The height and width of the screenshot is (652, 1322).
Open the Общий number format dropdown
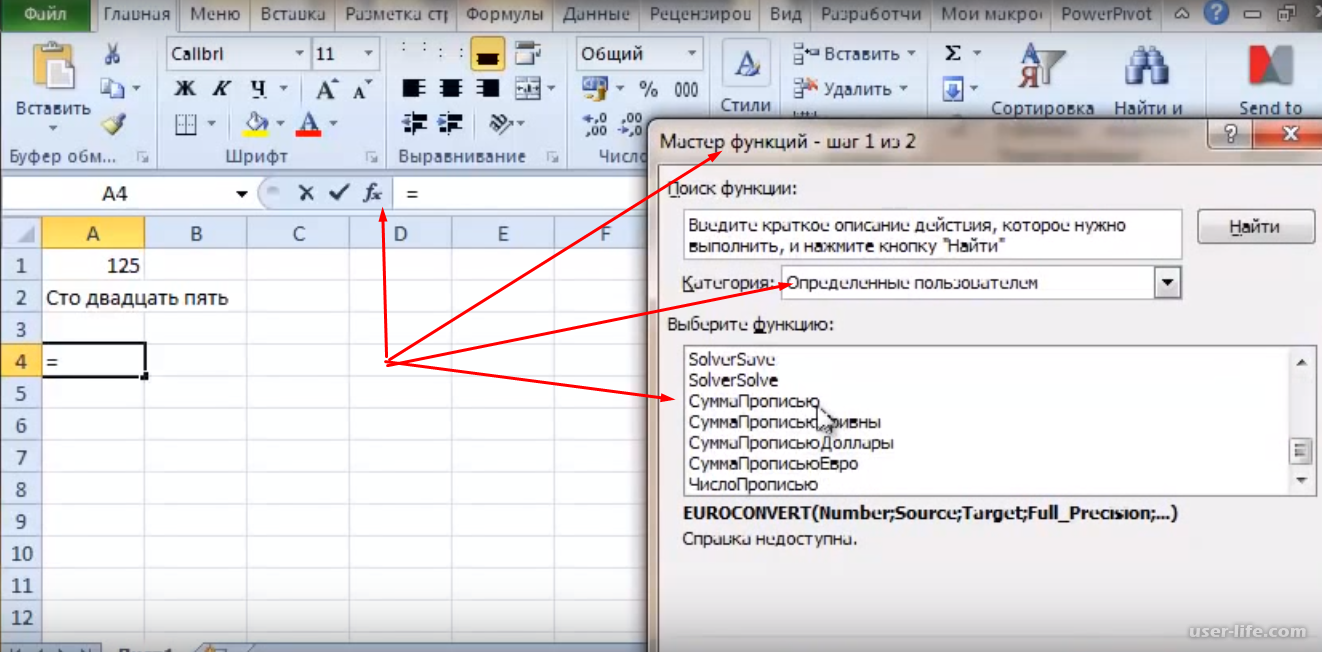(x=691, y=54)
